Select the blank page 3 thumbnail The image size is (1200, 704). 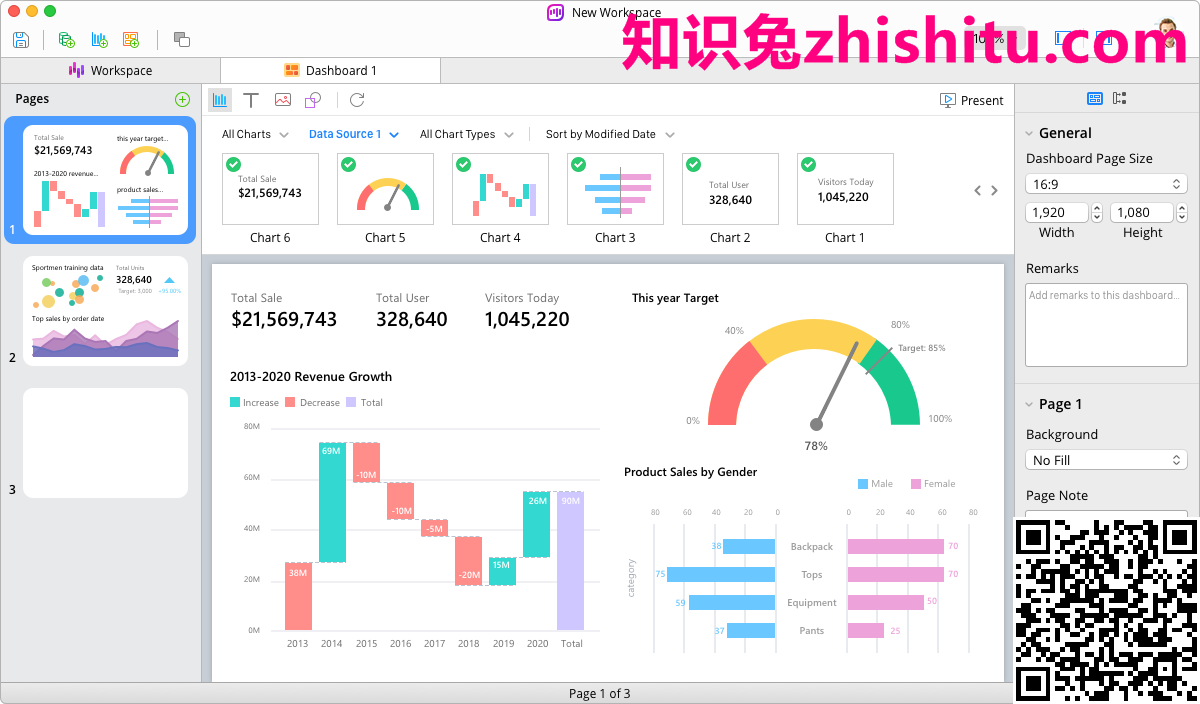(x=105, y=443)
